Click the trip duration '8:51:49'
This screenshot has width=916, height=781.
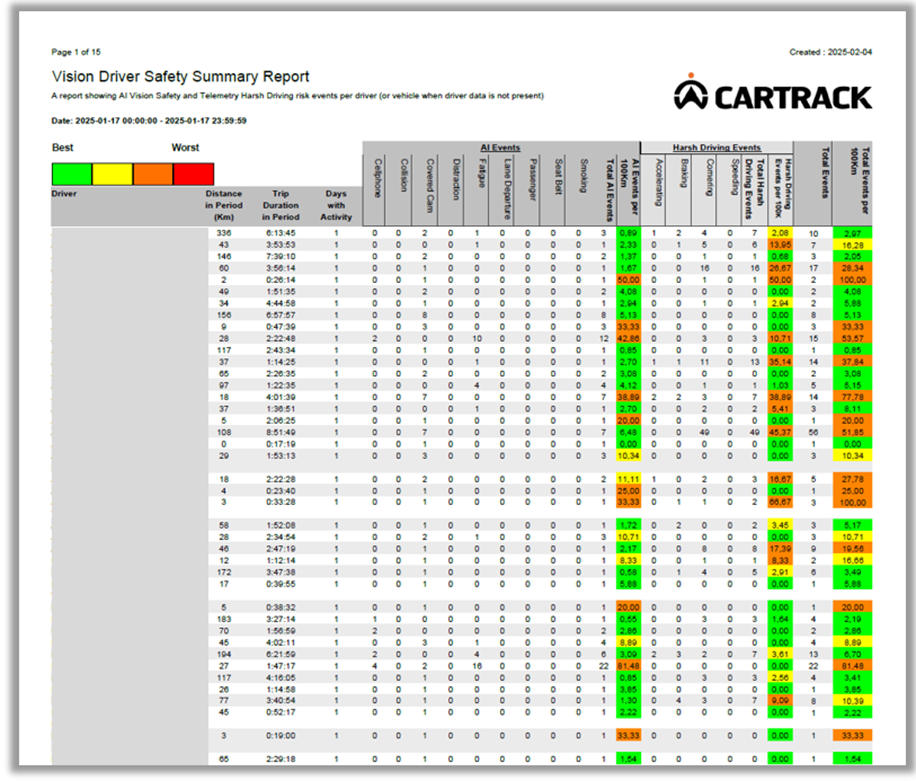coord(280,432)
